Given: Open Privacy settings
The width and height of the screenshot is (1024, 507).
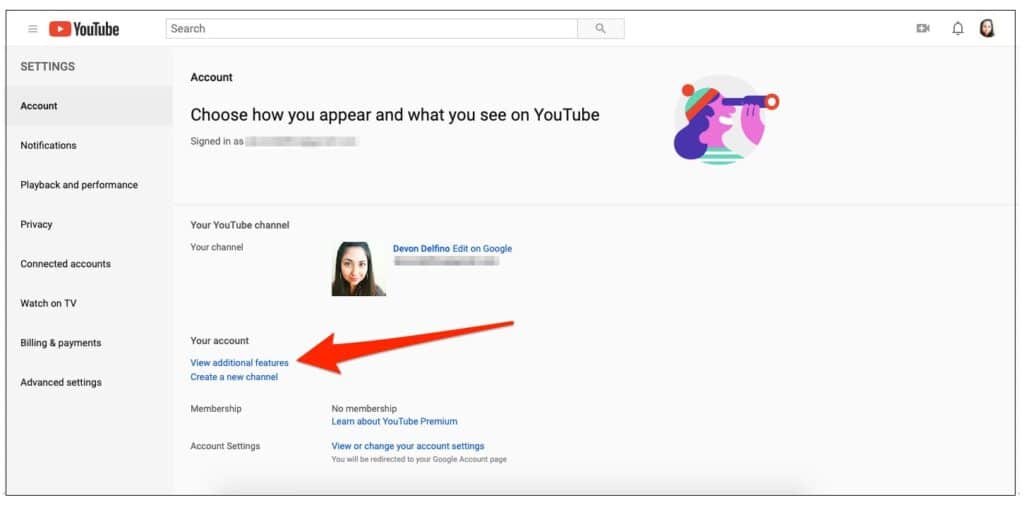Looking at the screenshot, I should (x=36, y=224).
